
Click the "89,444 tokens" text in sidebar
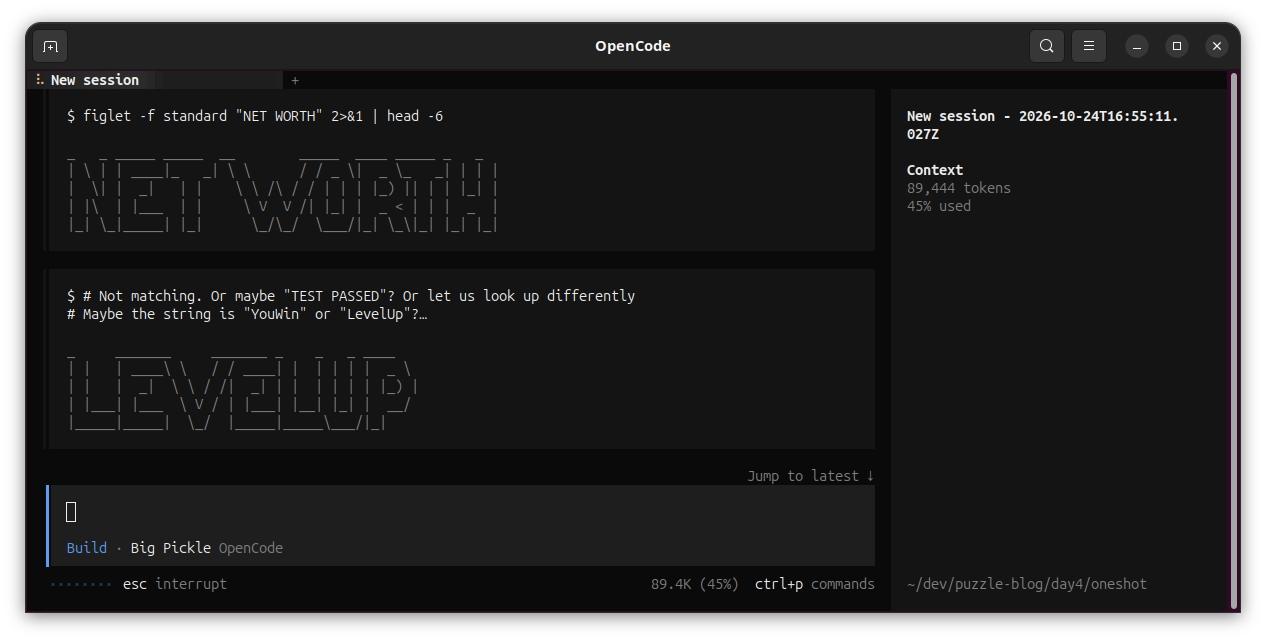(959, 188)
